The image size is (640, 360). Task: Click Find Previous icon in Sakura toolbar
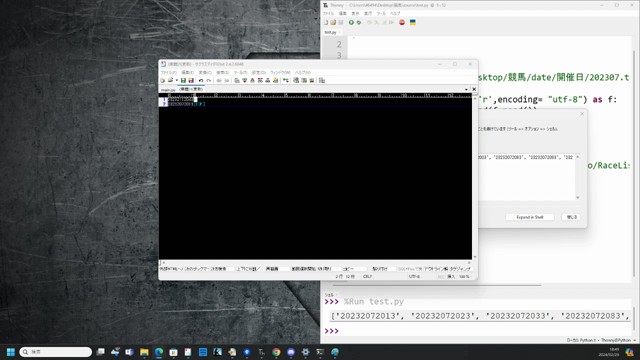coord(252,80)
